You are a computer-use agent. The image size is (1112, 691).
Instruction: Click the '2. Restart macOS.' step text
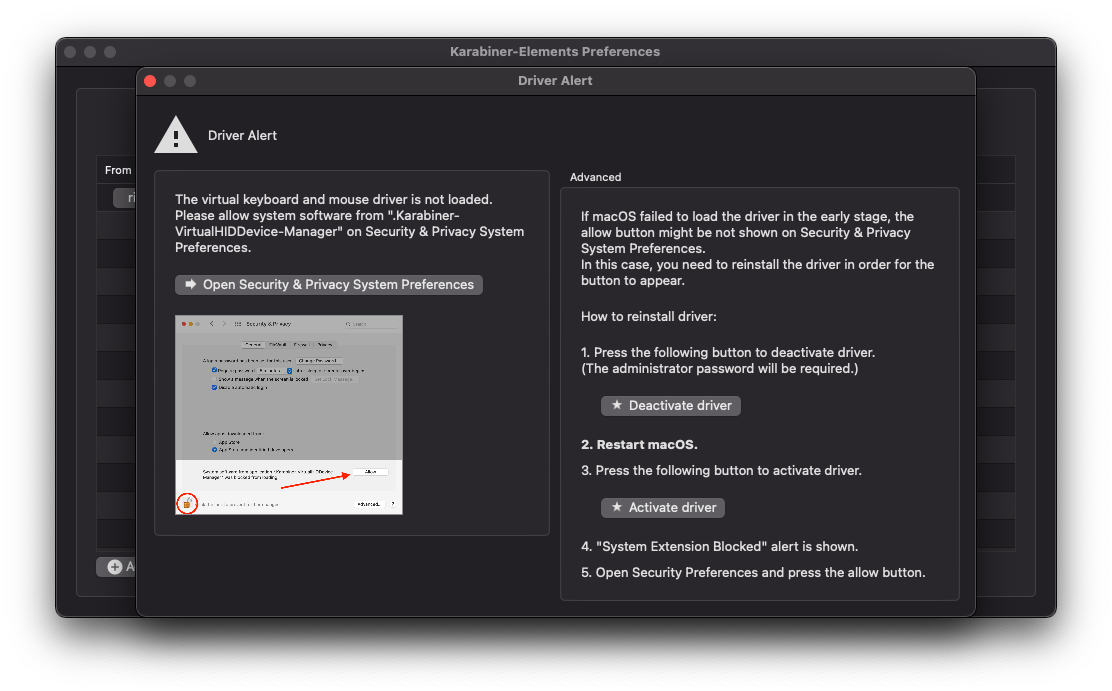pos(639,445)
